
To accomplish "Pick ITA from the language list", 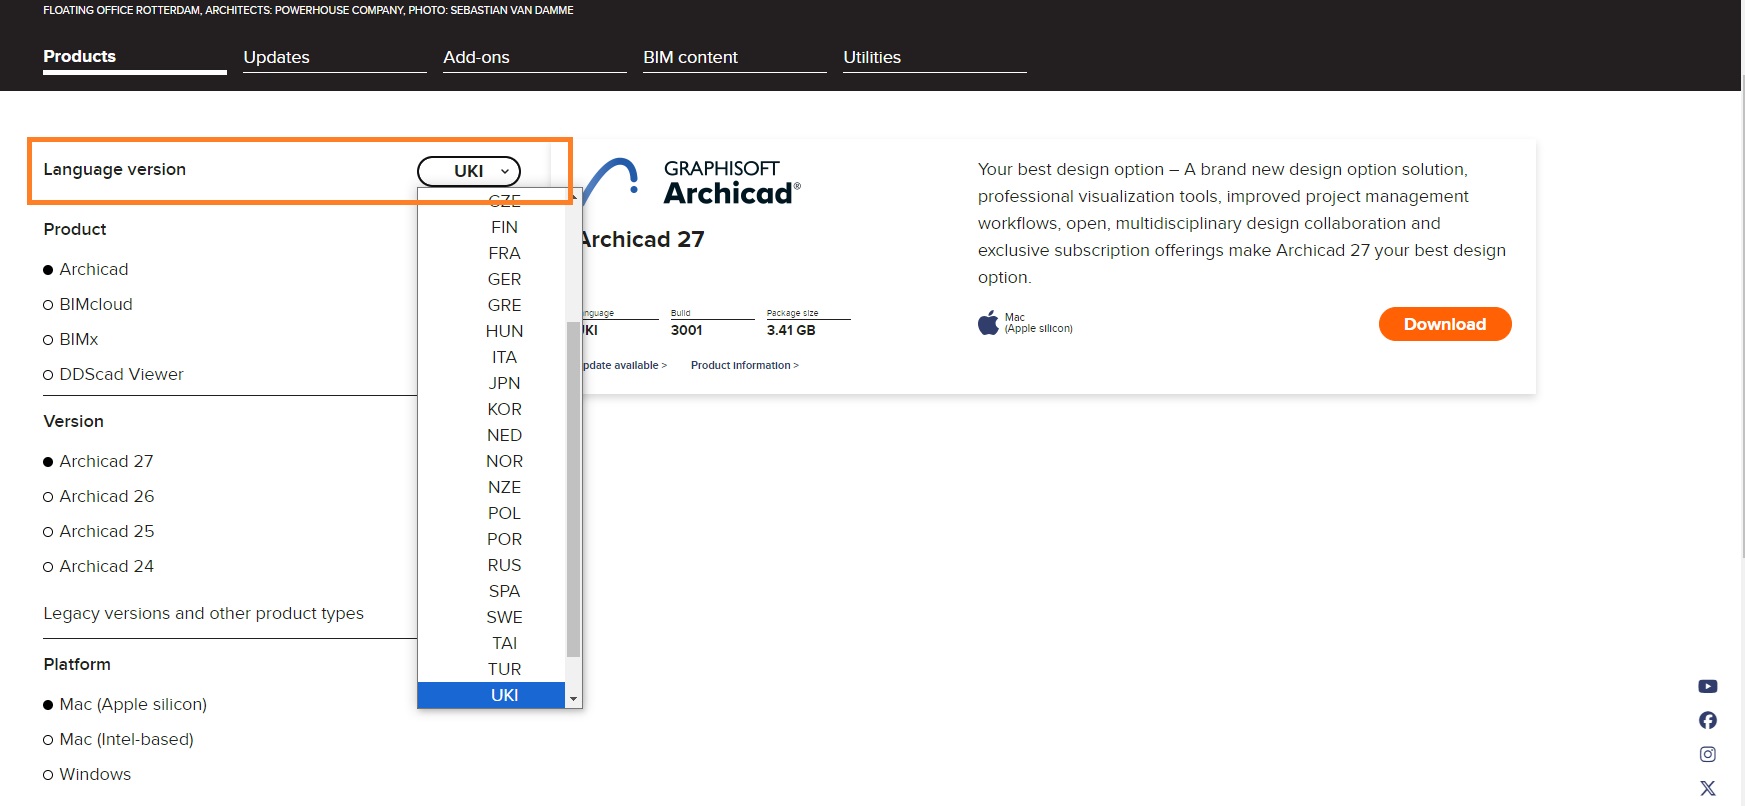I will 492,357.
